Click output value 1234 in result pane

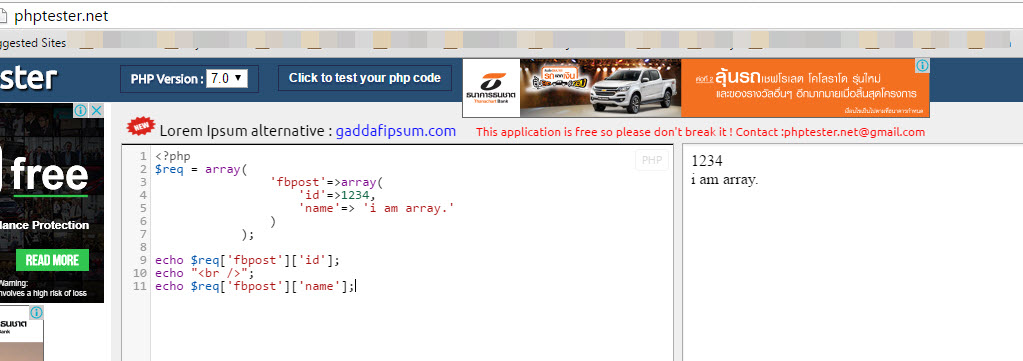pyautogui.click(x=707, y=161)
